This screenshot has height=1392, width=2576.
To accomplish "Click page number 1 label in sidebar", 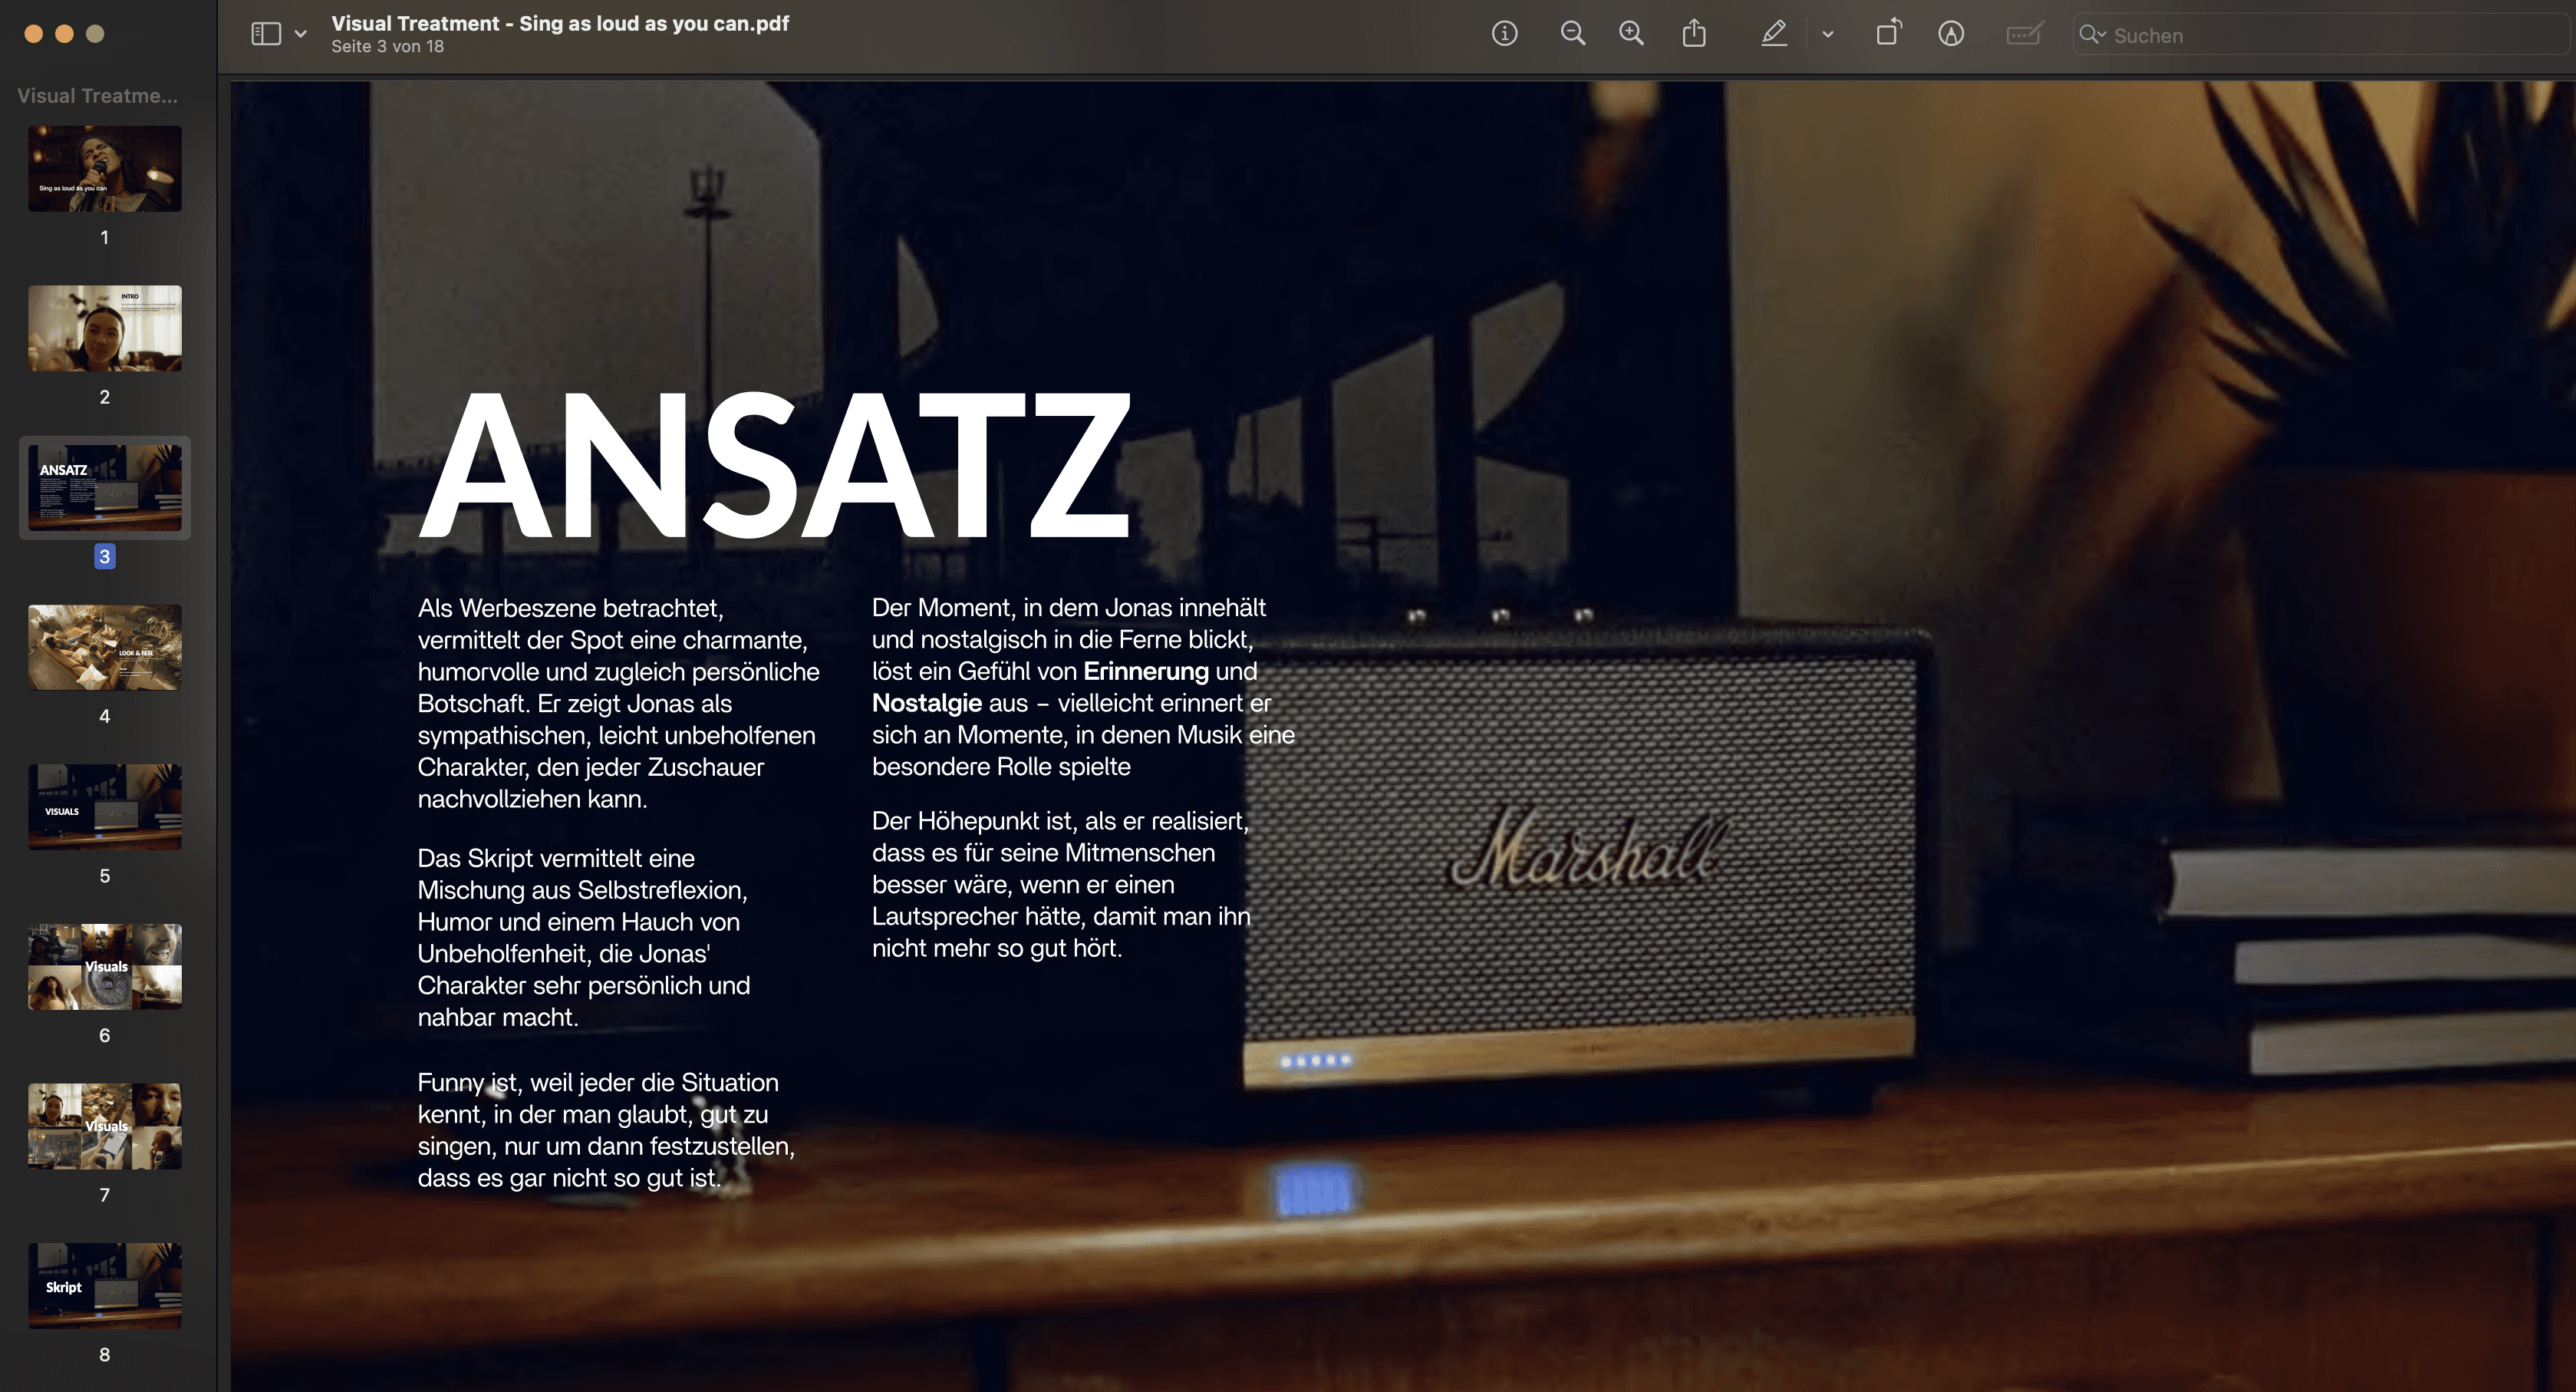I will click(105, 238).
